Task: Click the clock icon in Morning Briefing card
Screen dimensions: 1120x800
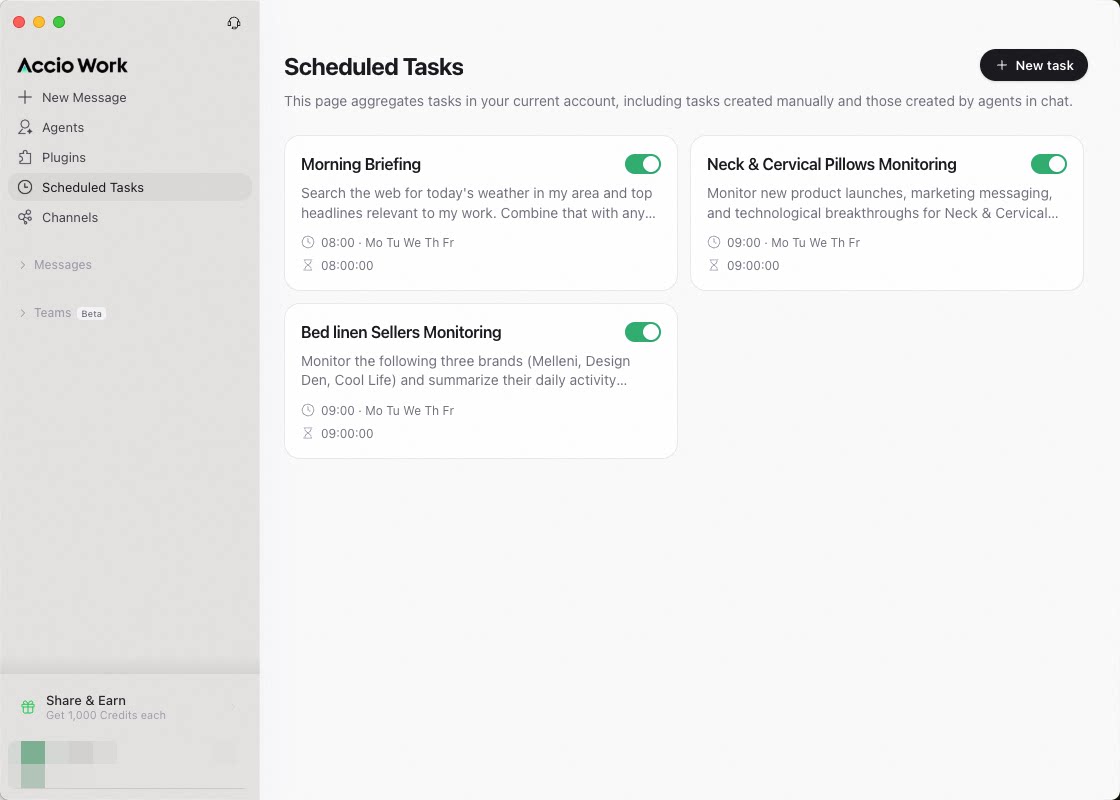Action: tap(308, 242)
